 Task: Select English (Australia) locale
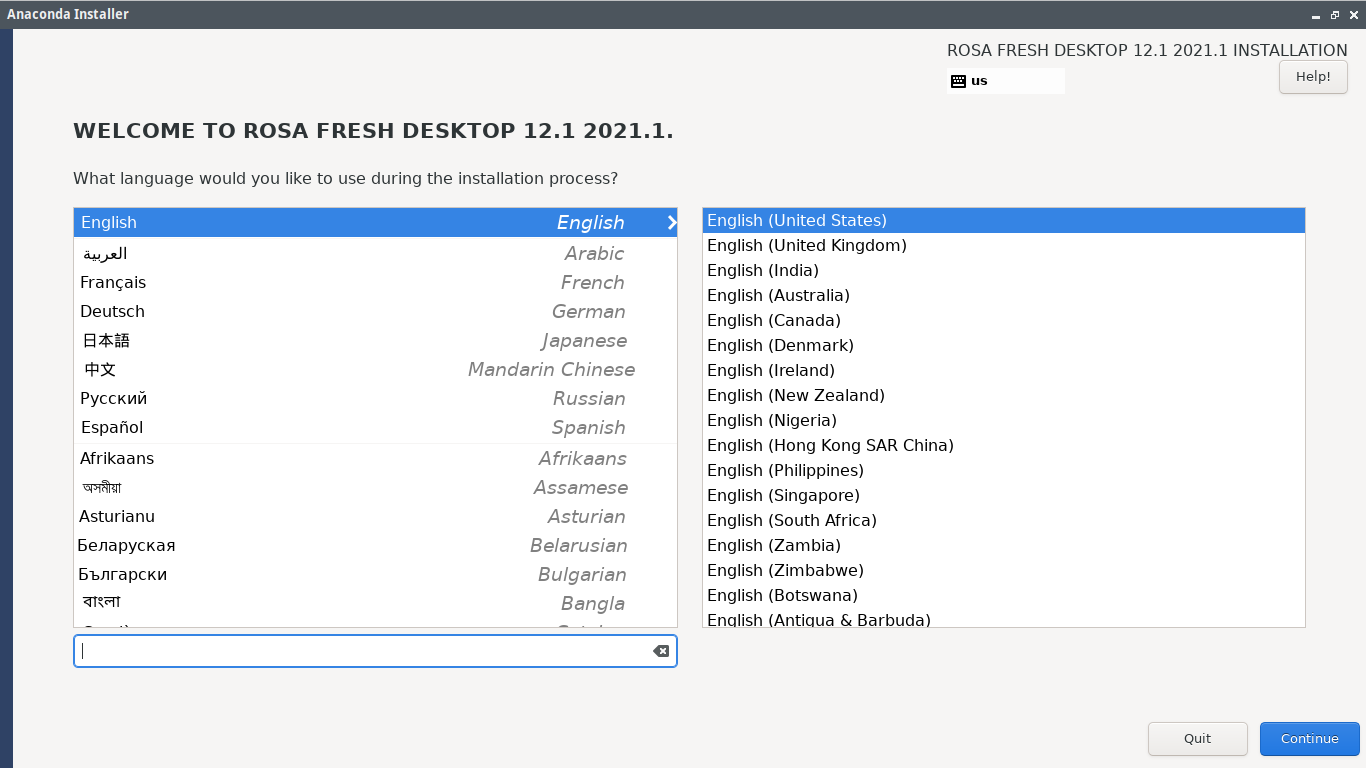coord(1004,295)
